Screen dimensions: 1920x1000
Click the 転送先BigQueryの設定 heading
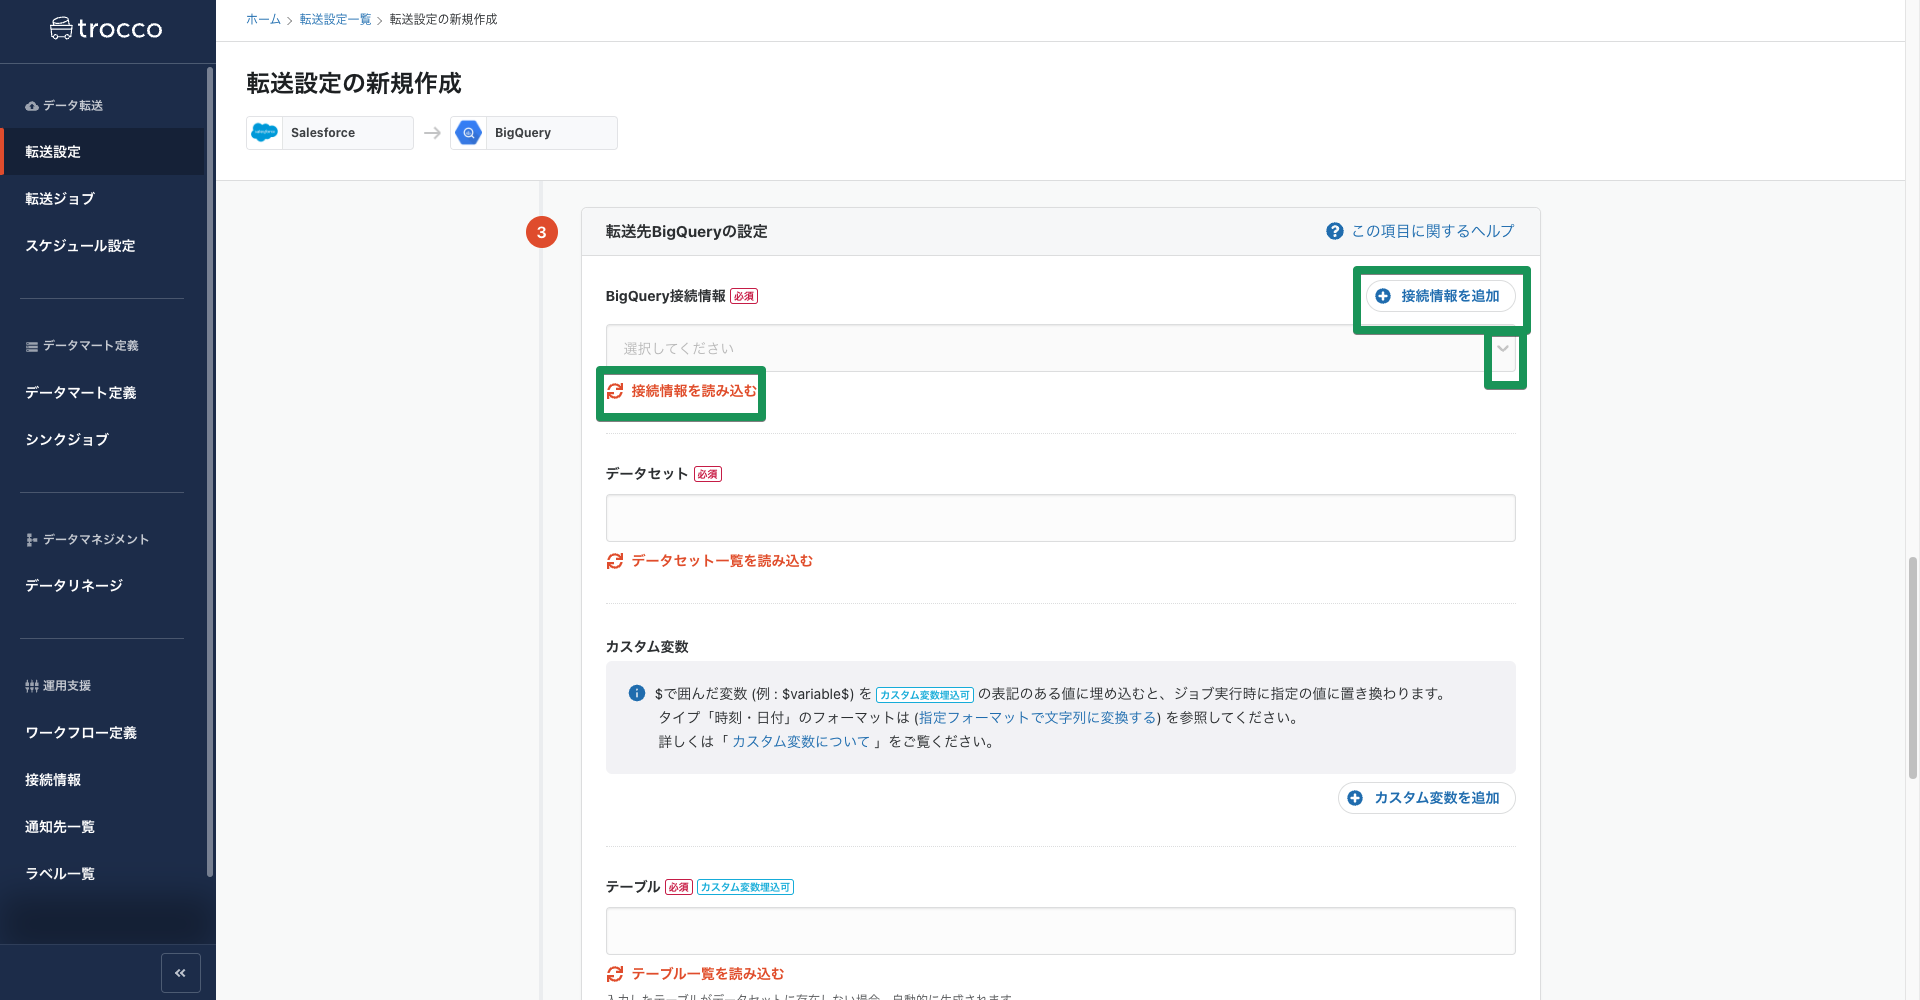click(687, 231)
